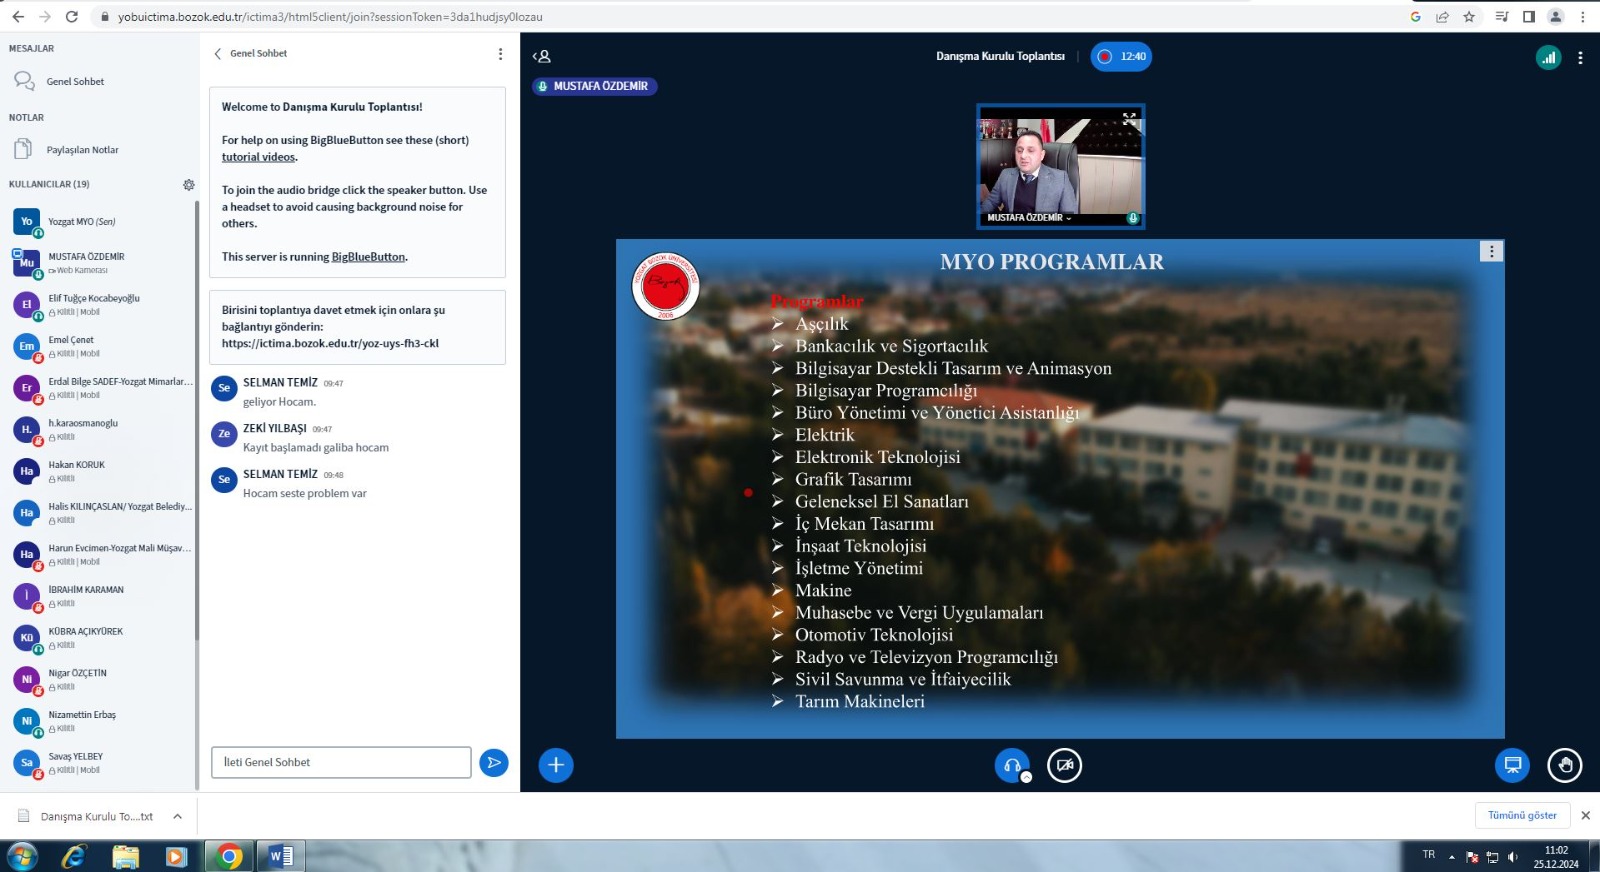Raise hand button

[x=1565, y=765]
